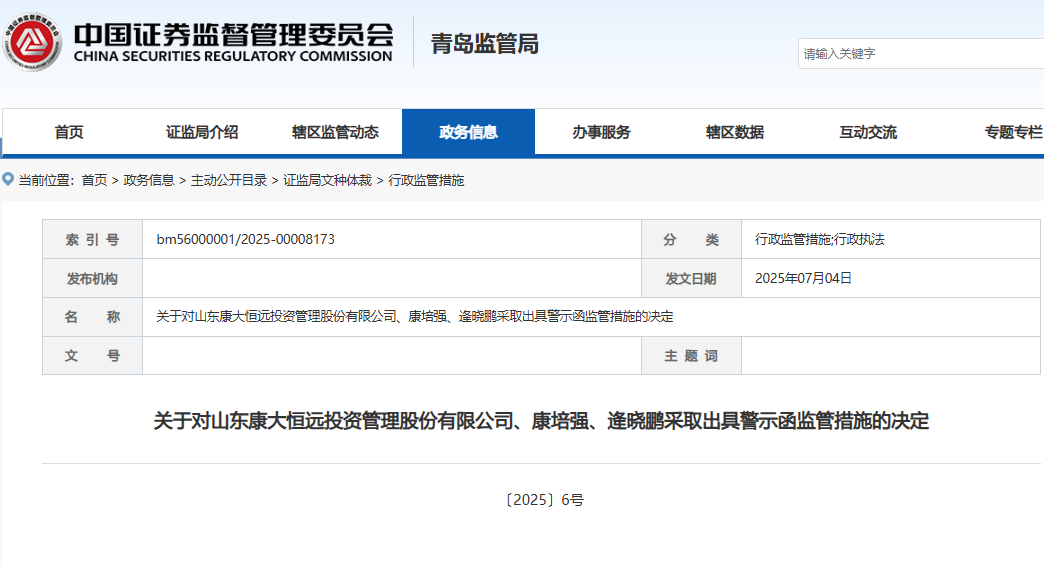Go to 首页 in the breadcrumb

point(94,180)
